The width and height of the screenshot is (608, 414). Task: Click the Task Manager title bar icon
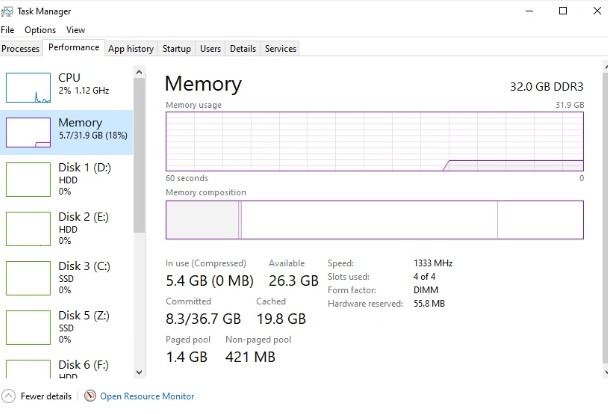click(x=7, y=11)
